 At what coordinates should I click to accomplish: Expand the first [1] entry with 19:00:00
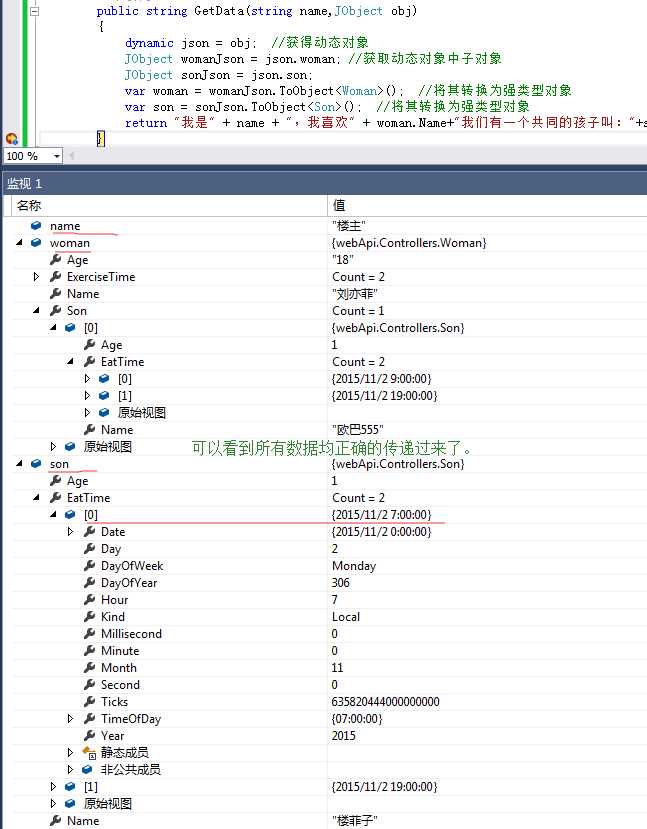coord(87,395)
